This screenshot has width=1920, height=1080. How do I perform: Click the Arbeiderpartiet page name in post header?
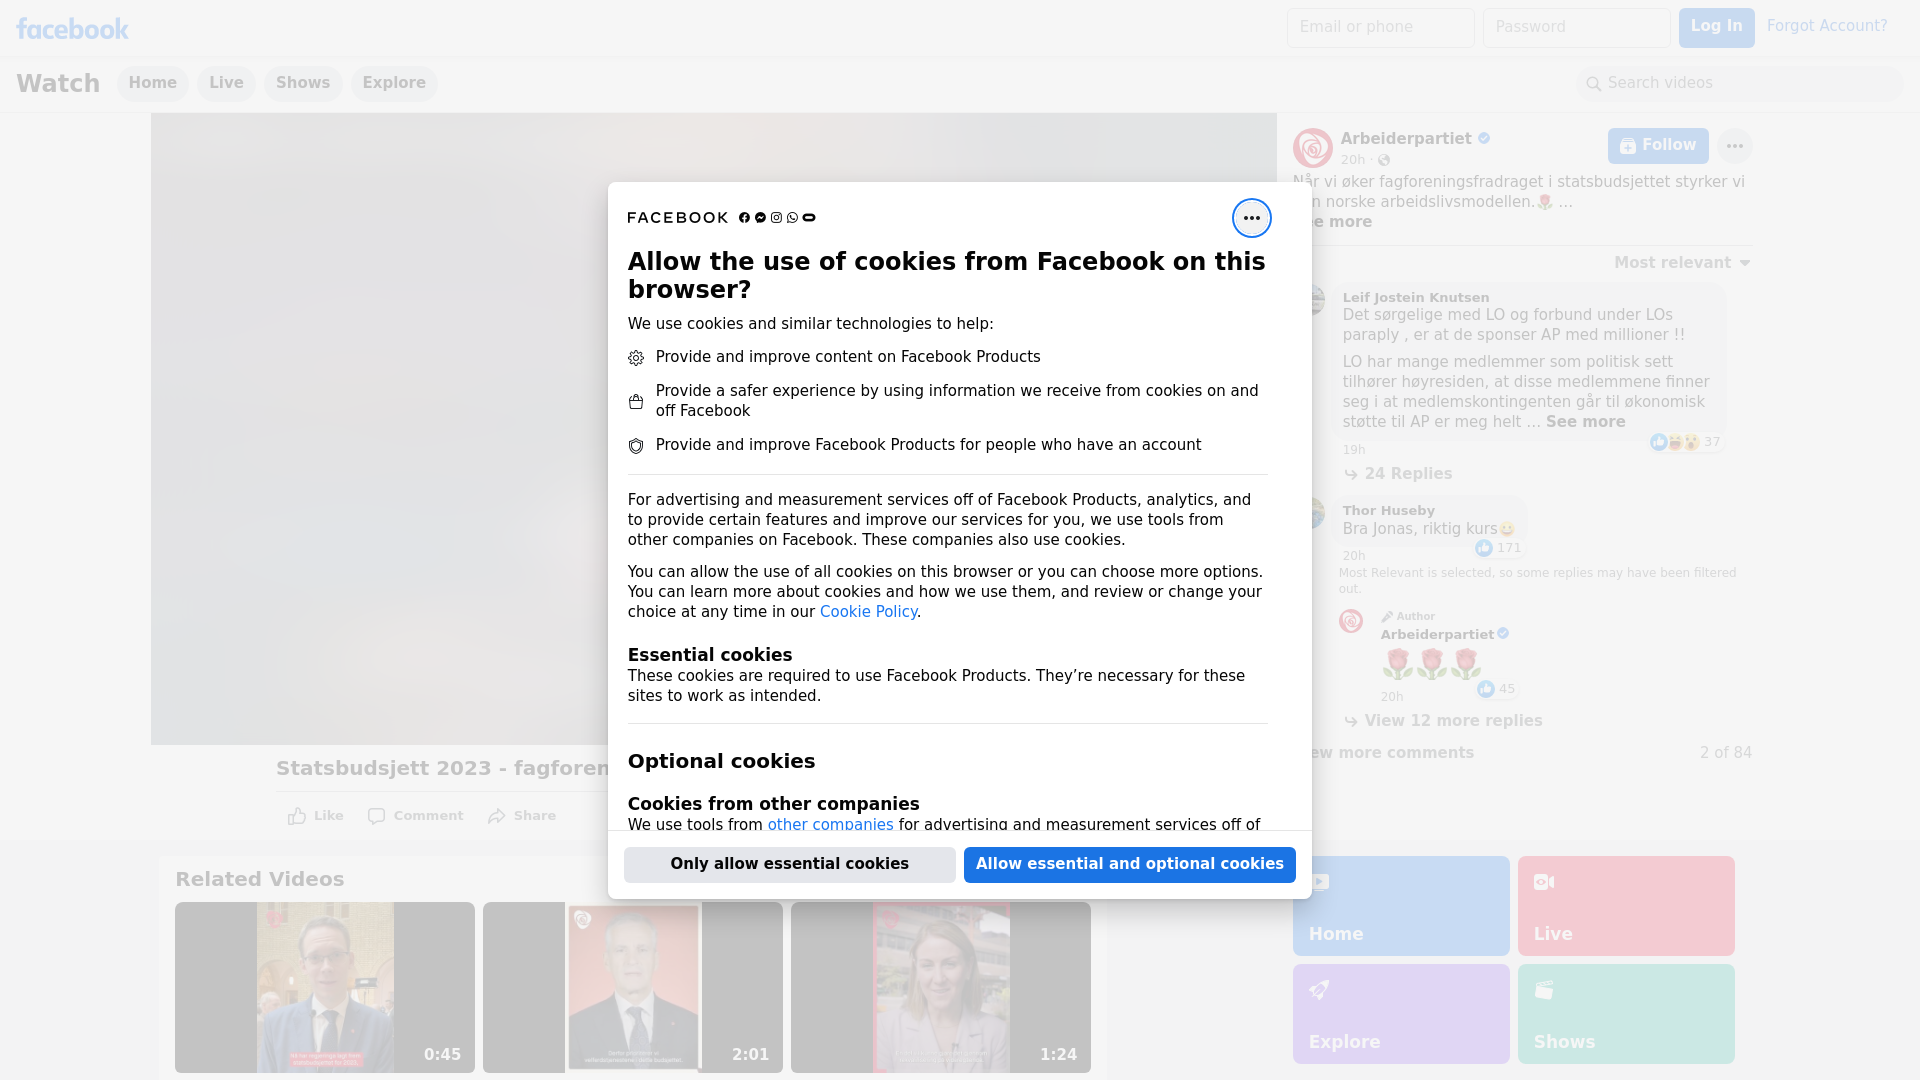[x=1405, y=139]
